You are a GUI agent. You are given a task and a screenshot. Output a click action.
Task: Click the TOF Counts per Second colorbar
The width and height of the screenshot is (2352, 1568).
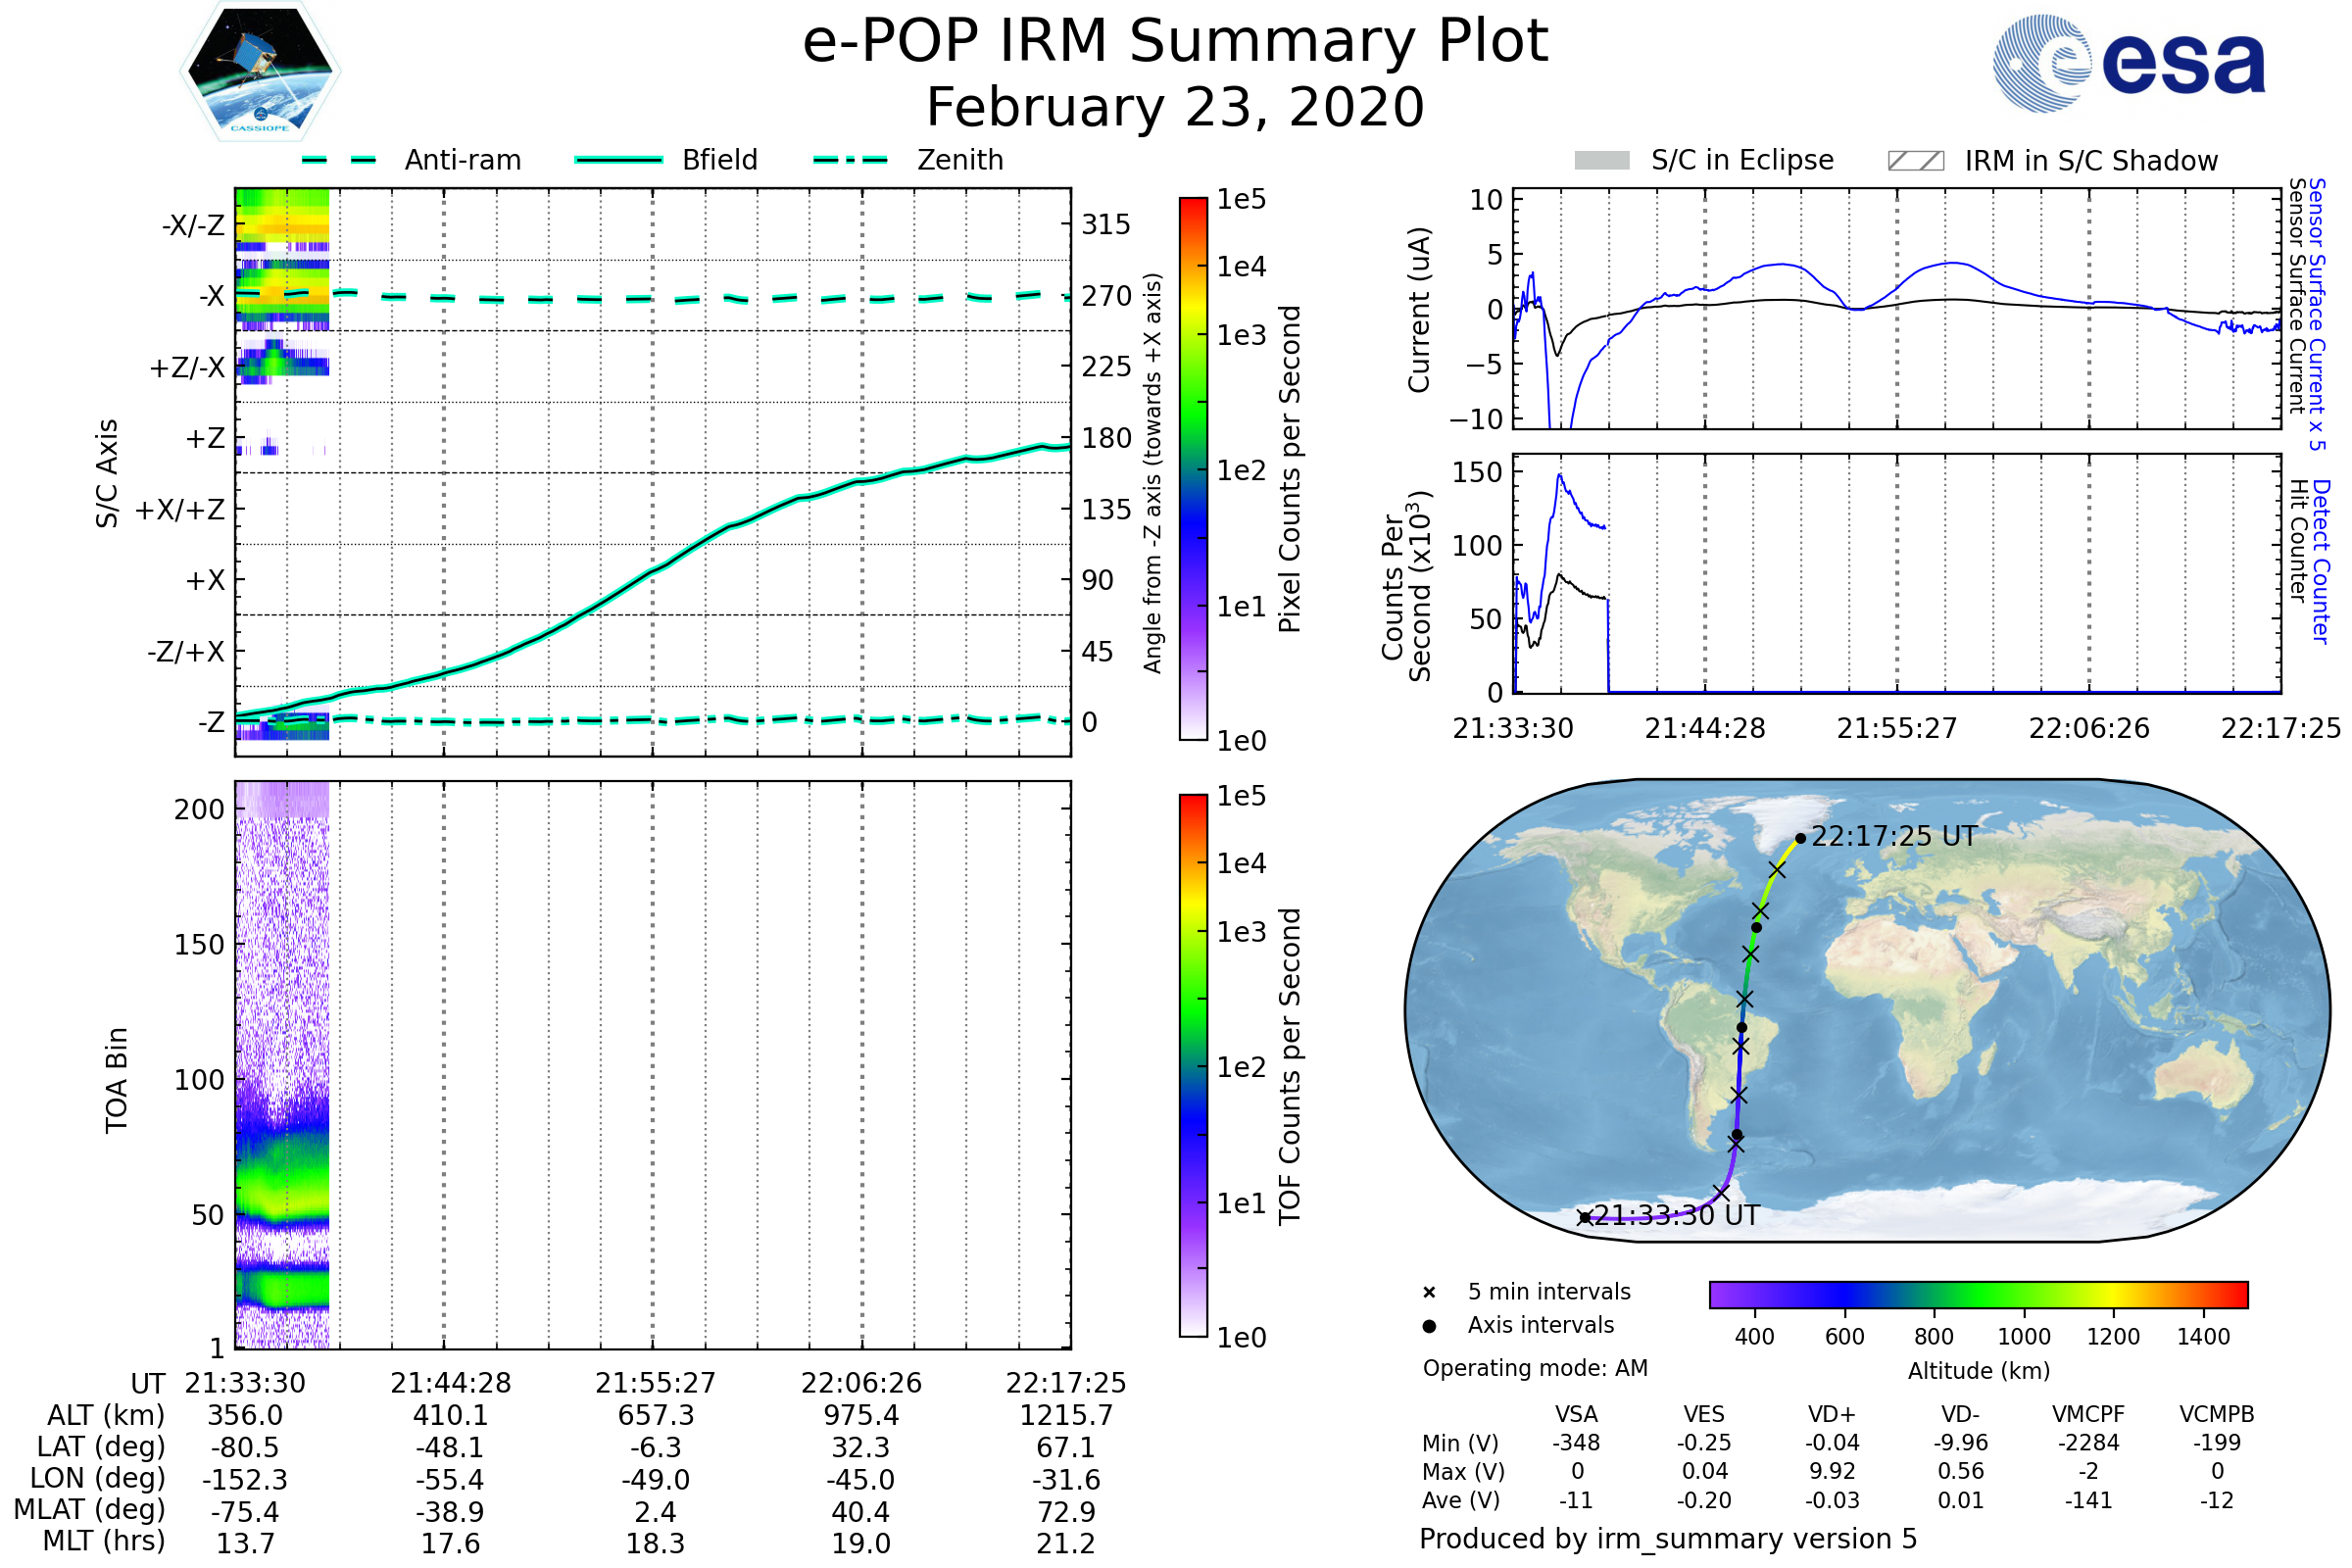(x=1193, y=1065)
